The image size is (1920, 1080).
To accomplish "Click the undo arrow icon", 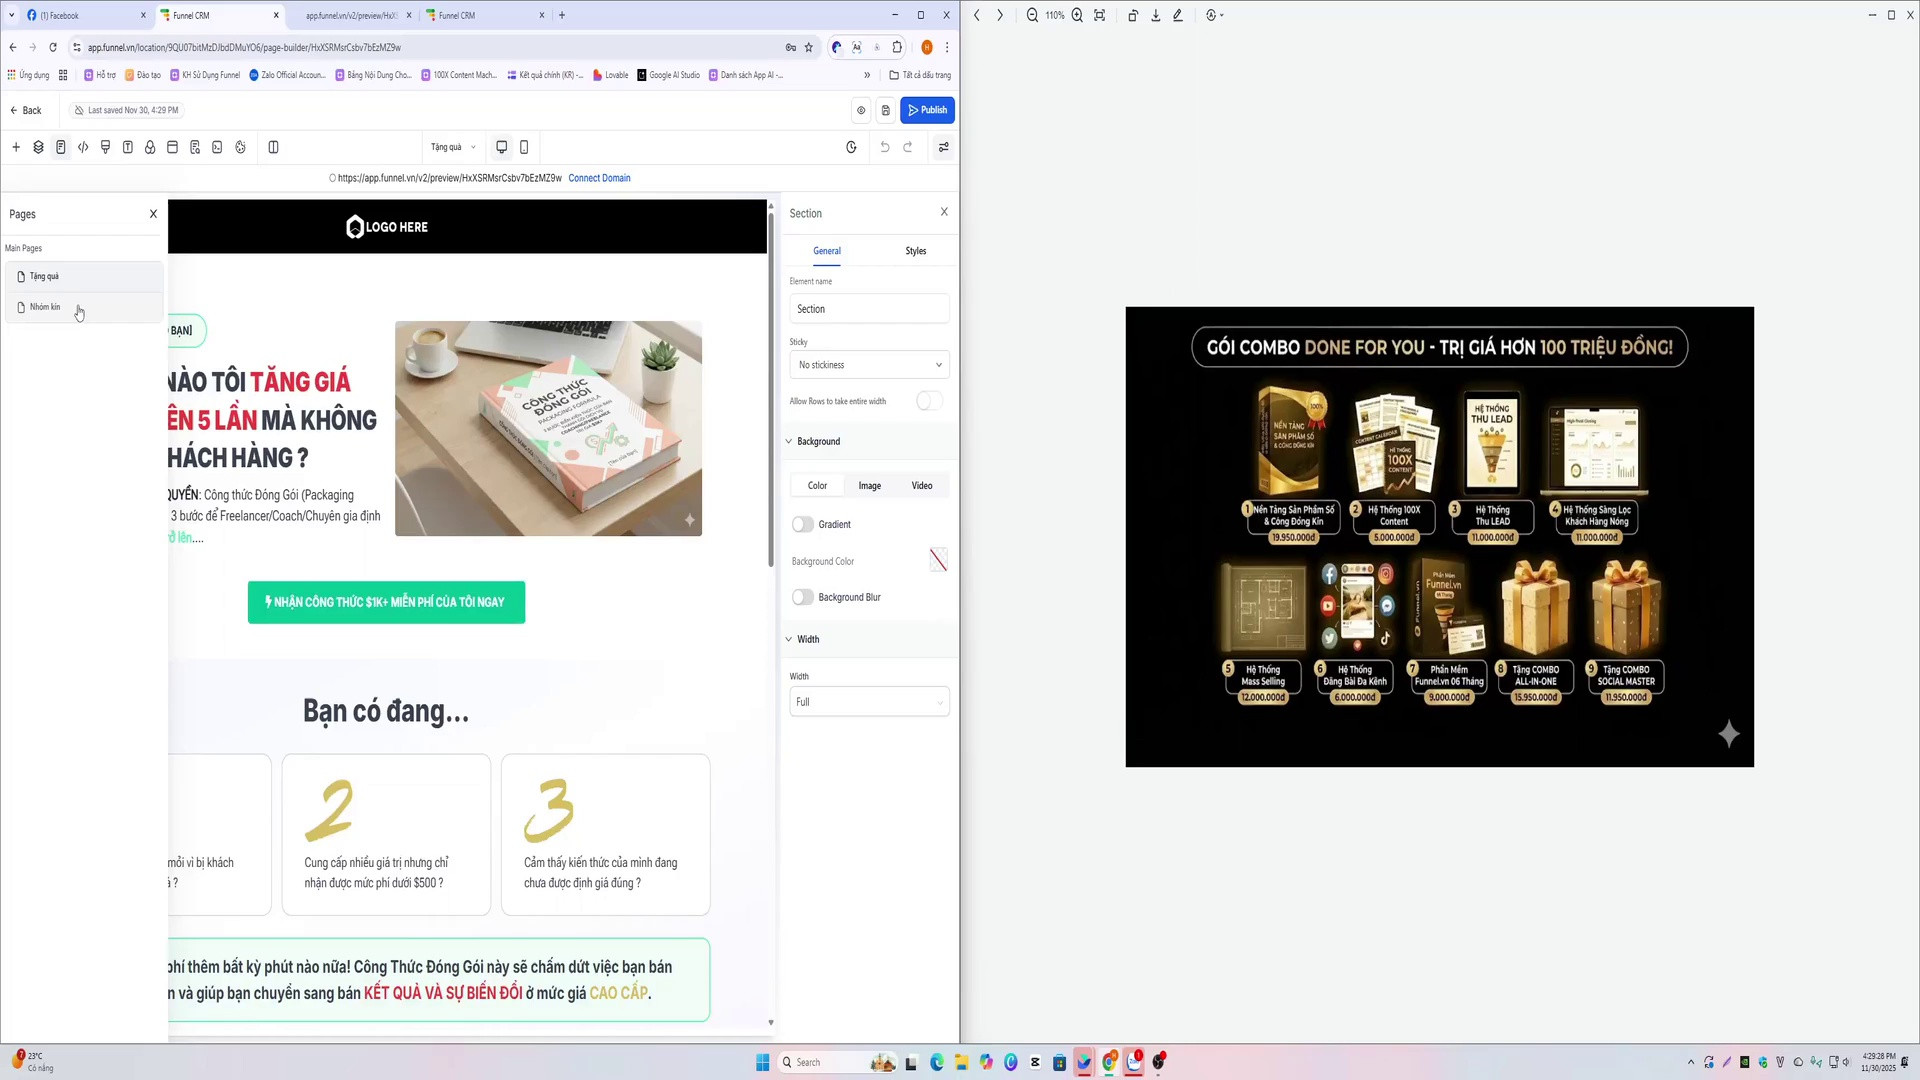I will (885, 147).
